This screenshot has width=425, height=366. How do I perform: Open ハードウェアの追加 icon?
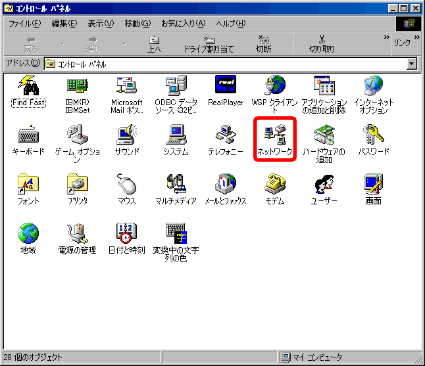point(324,144)
